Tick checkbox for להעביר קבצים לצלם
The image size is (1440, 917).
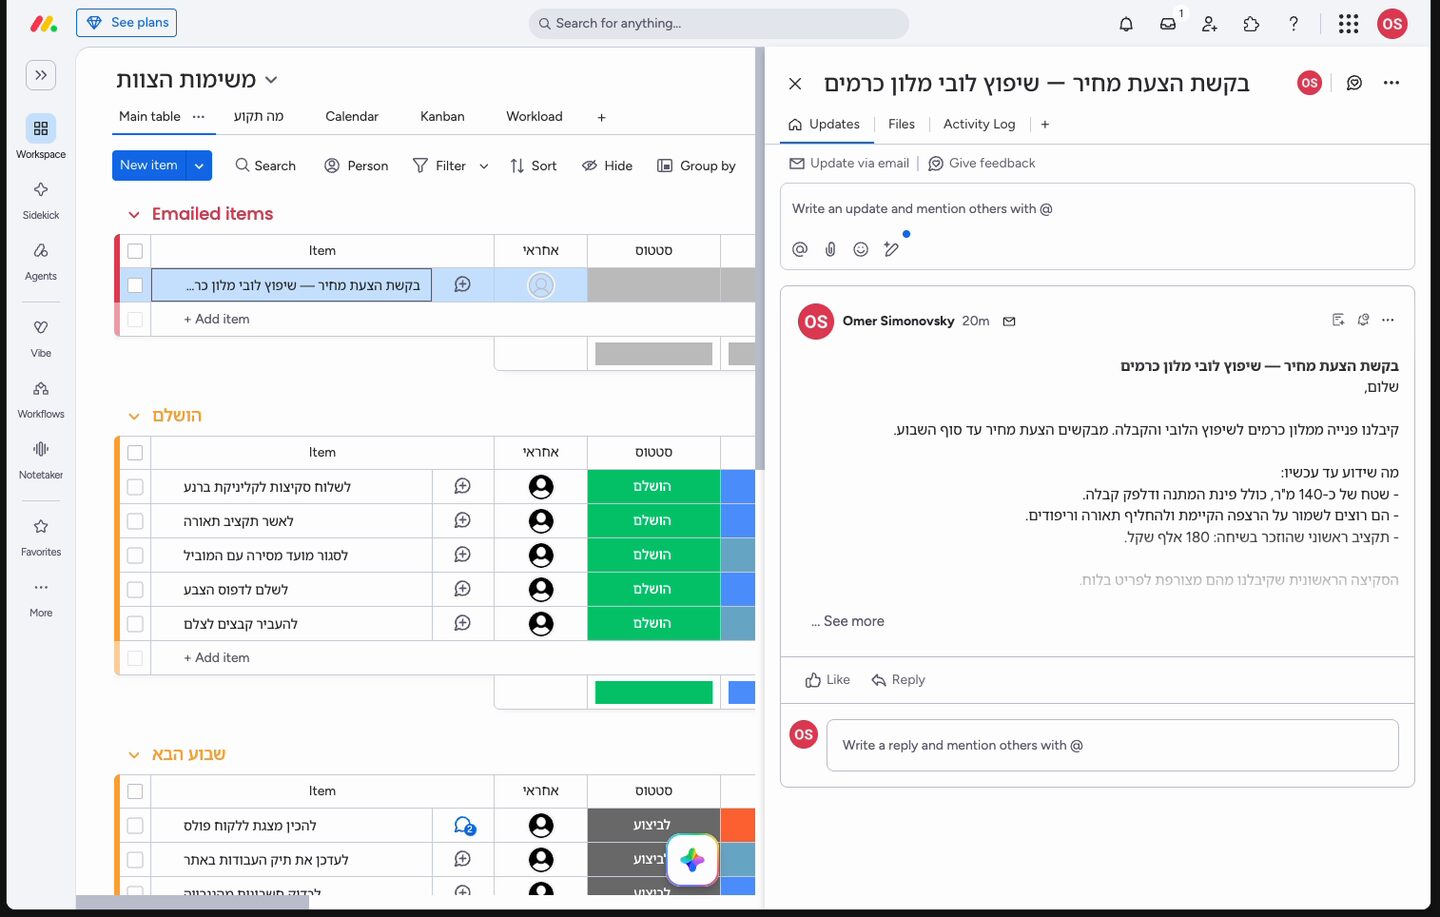135,624
